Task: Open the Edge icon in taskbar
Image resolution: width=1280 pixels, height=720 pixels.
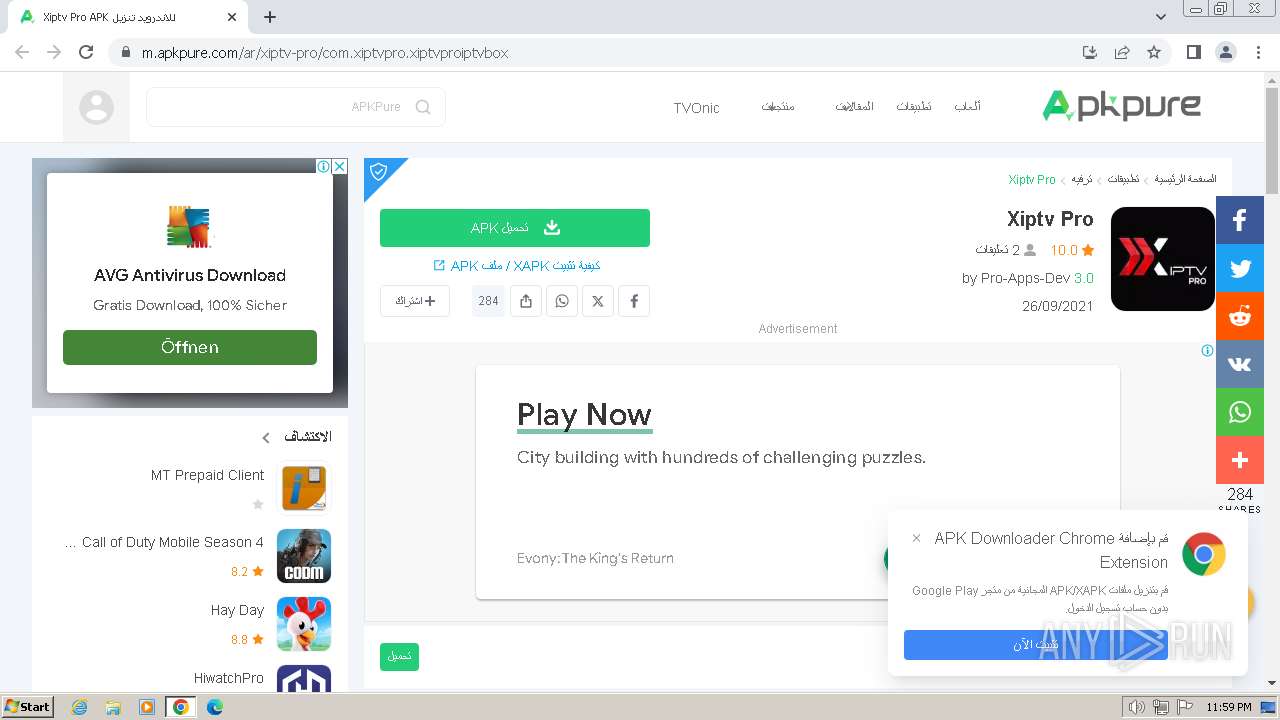Action: pos(214,707)
